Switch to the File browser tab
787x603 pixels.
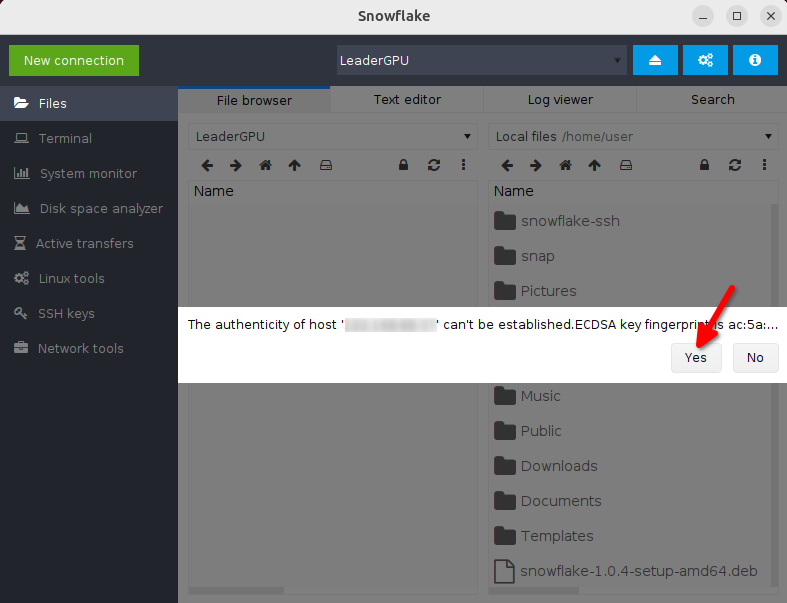(x=254, y=100)
